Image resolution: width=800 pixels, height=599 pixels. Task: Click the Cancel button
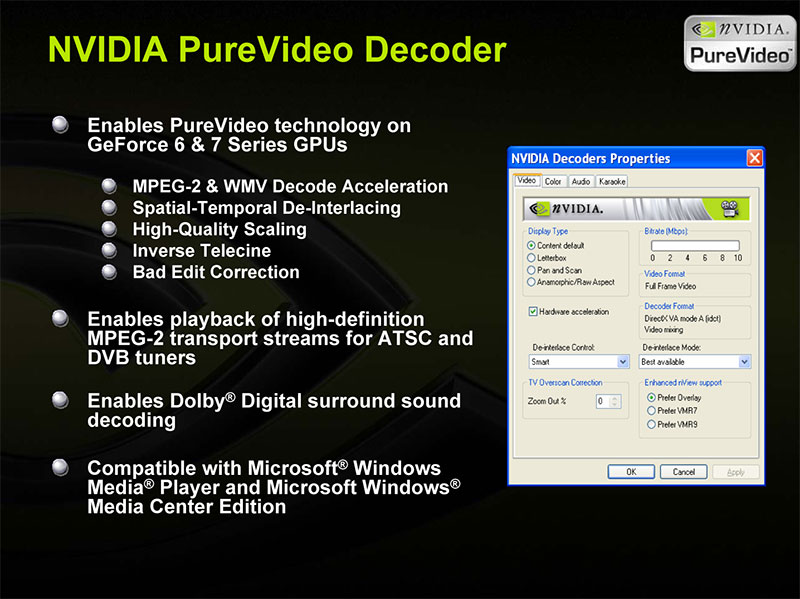684,471
